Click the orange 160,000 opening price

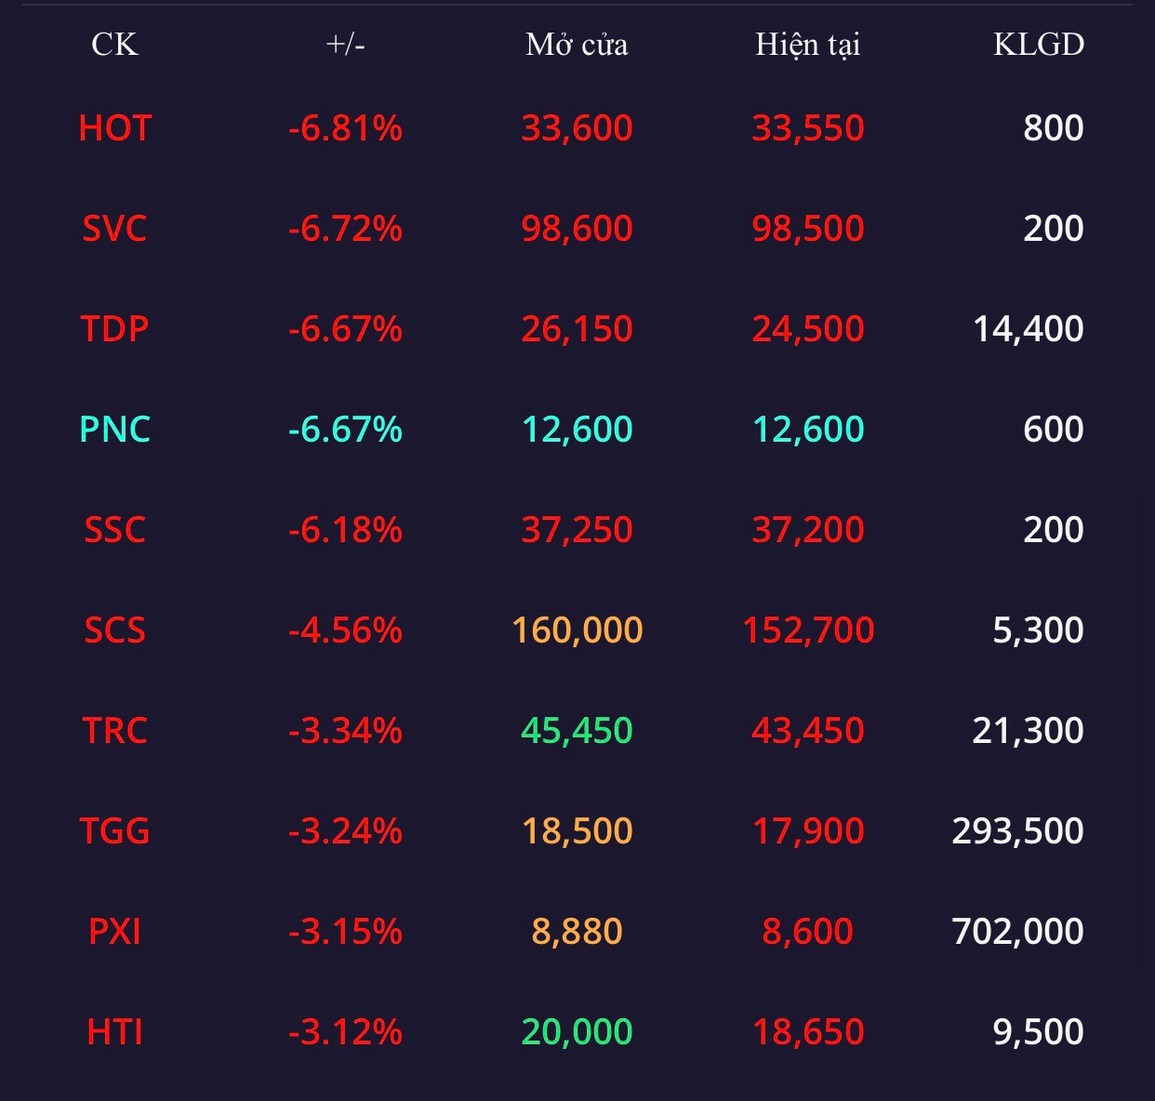pyautogui.click(x=577, y=630)
